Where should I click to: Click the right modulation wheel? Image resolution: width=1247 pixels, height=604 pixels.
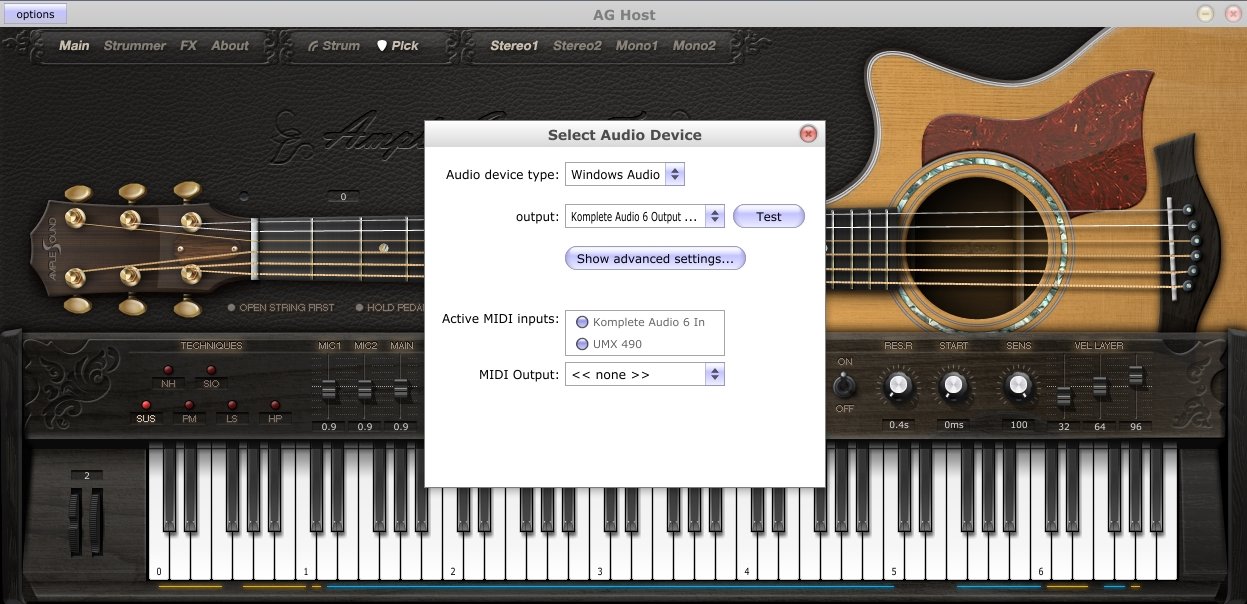96,522
